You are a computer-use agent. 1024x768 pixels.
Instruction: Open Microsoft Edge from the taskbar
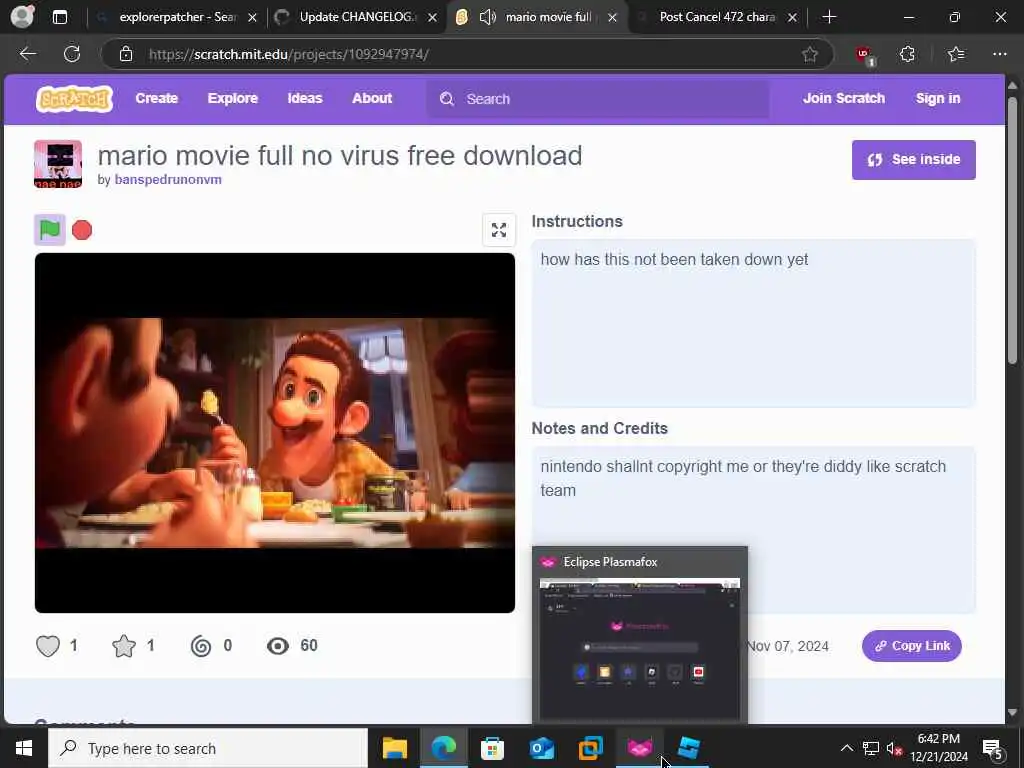[443, 748]
